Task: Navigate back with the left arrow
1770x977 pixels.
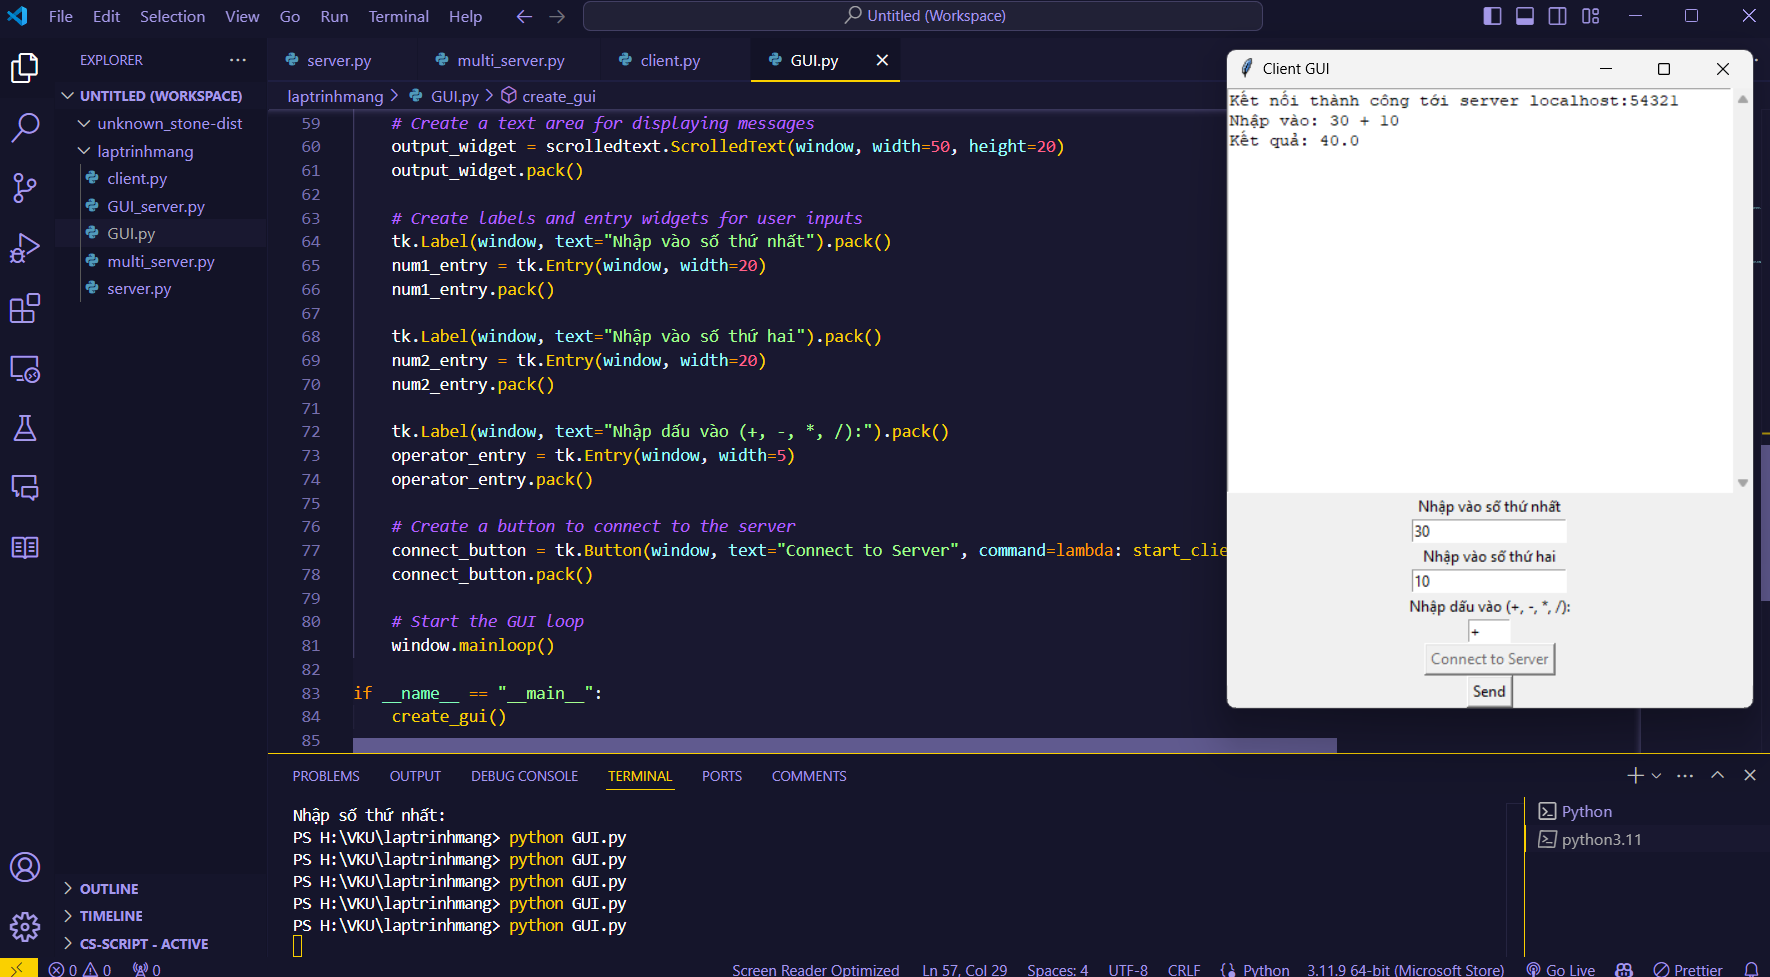Action: pos(524,16)
